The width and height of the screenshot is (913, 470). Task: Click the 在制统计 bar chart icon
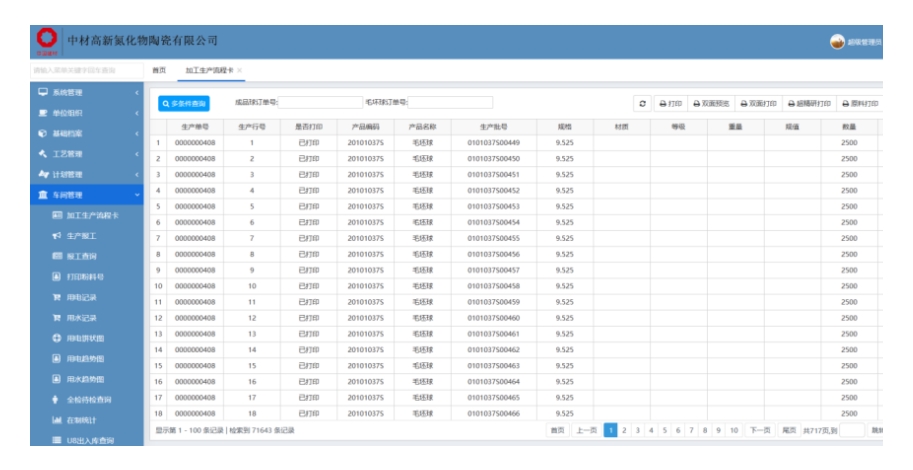pyautogui.click(x=56, y=420)
